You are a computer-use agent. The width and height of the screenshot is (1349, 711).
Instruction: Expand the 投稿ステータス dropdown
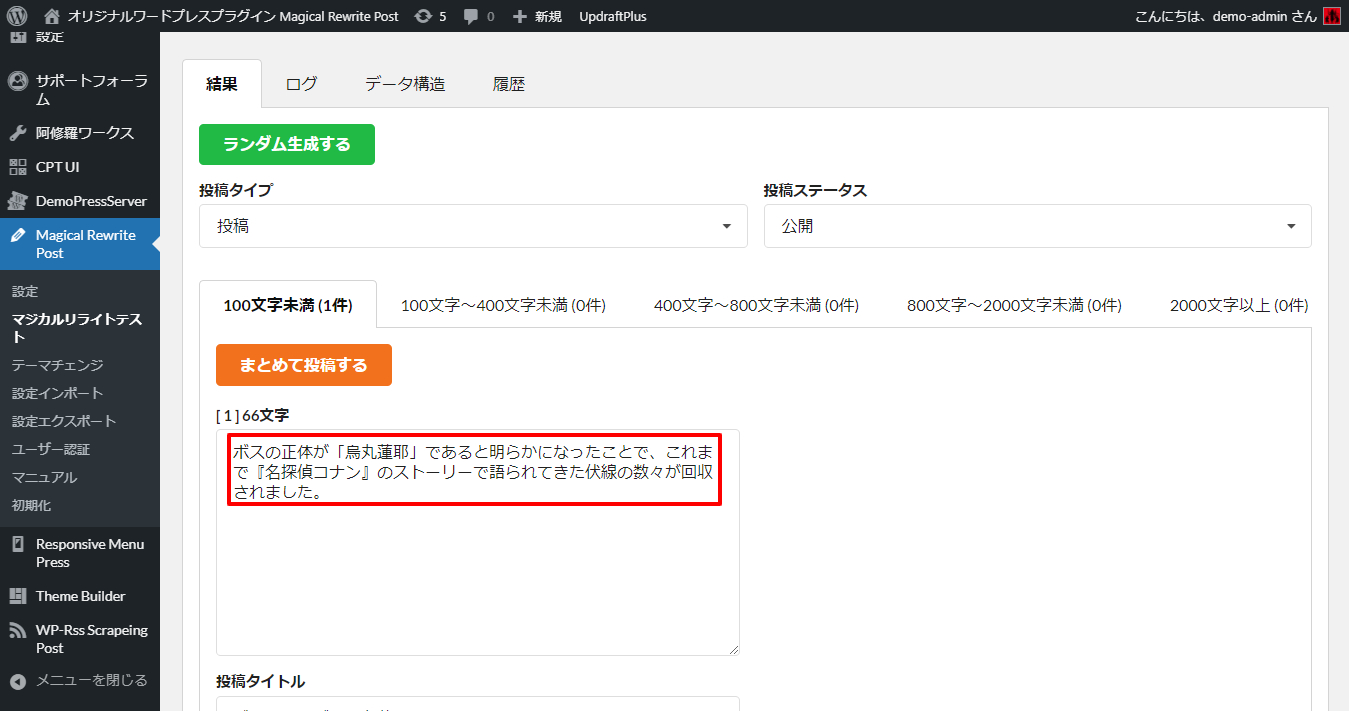pyautogui.click(x=1037, y=226)
